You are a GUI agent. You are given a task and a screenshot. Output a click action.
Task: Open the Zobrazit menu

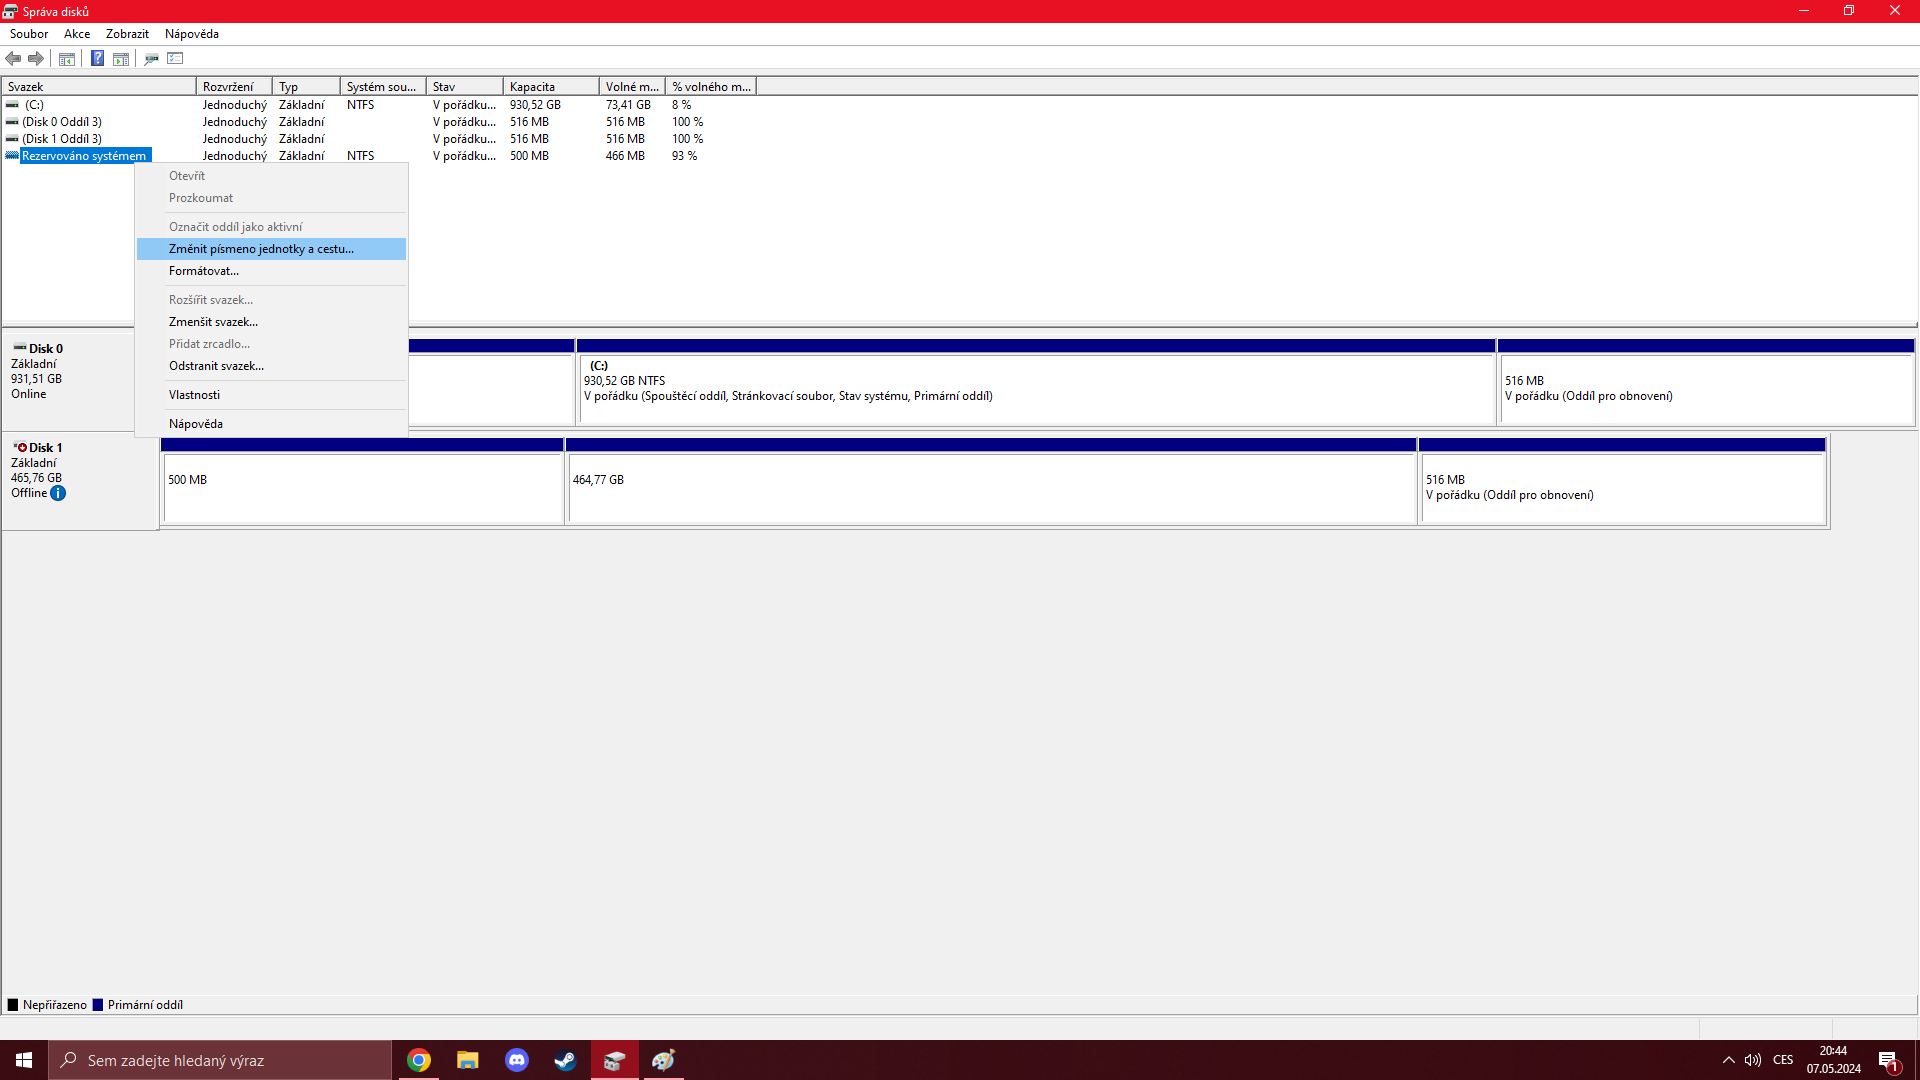pyautogui.click(x=127, y=34)
